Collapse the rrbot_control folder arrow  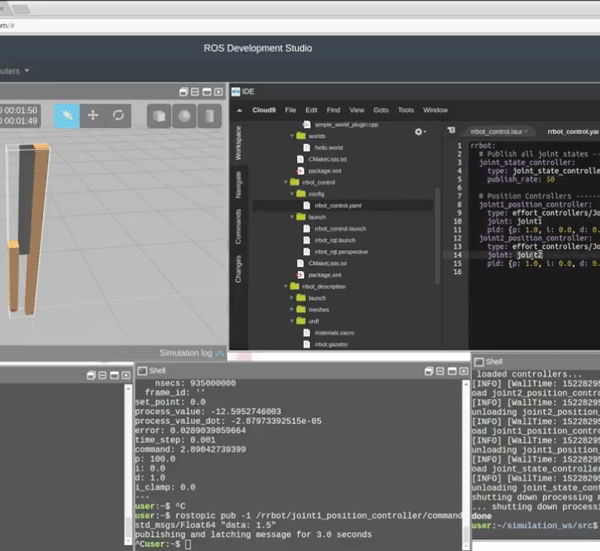[285, 182]
